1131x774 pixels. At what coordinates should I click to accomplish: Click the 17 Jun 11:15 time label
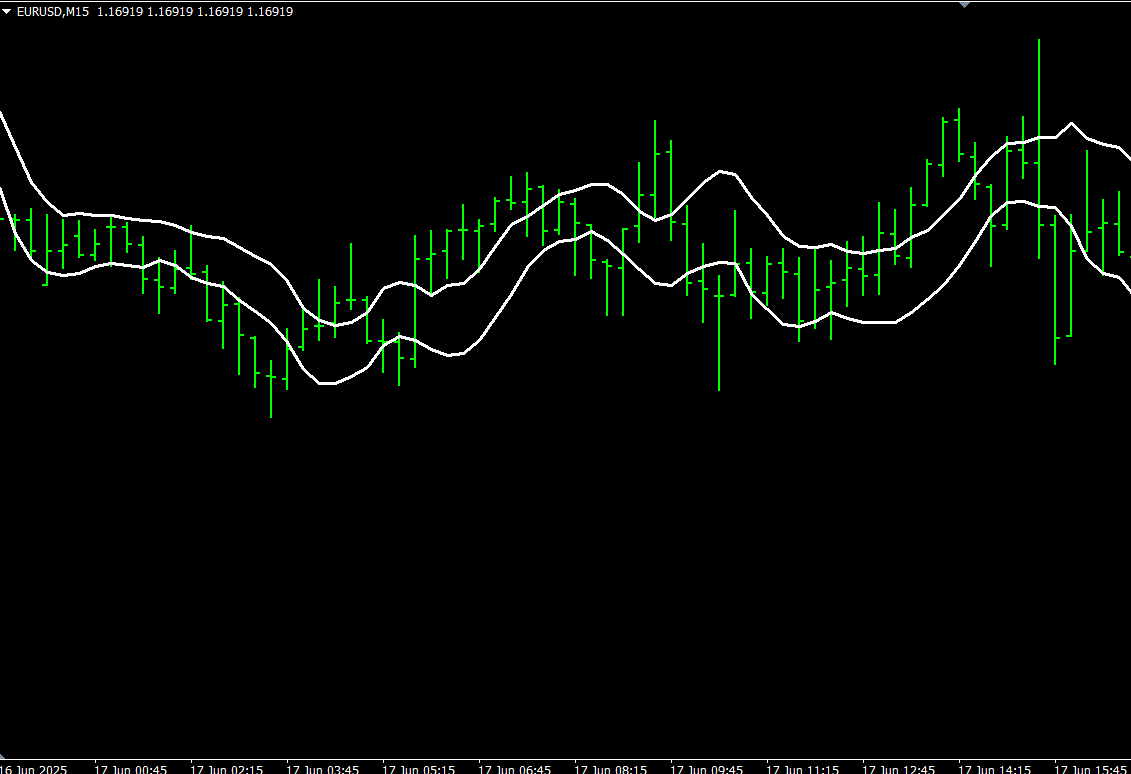[802, 769]
